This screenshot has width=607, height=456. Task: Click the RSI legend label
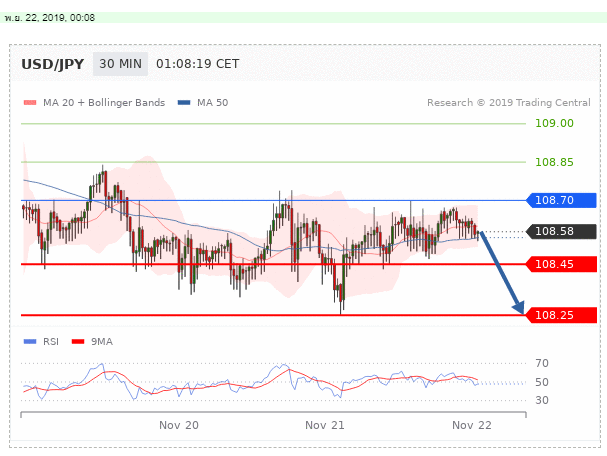click(51, 341)
